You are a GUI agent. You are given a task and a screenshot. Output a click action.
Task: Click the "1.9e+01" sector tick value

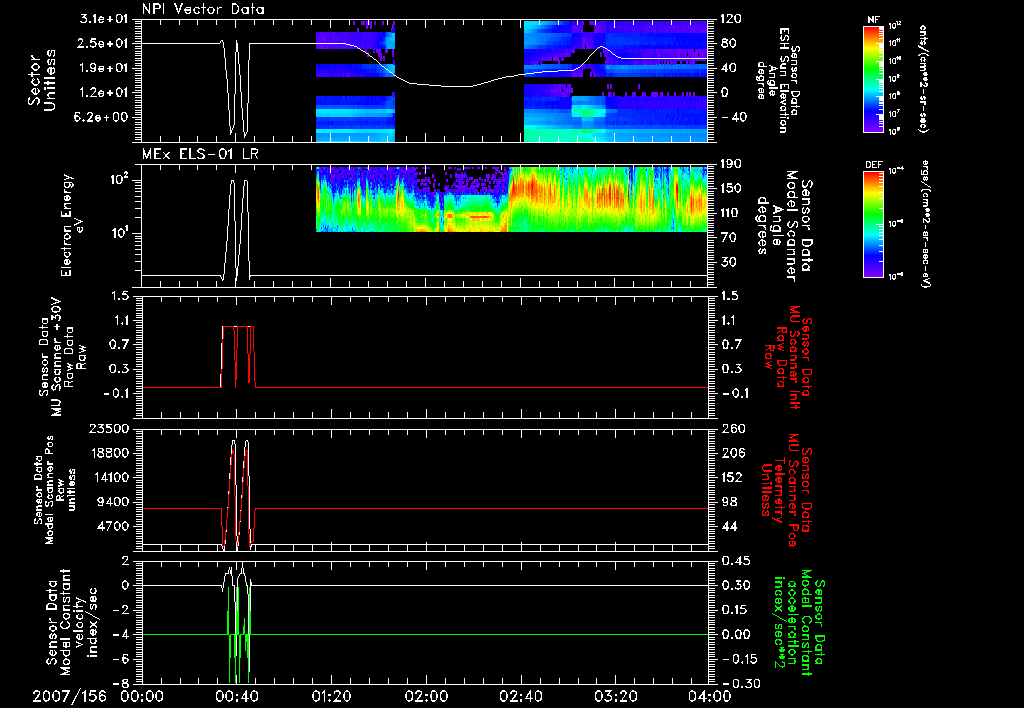[104, 68]
